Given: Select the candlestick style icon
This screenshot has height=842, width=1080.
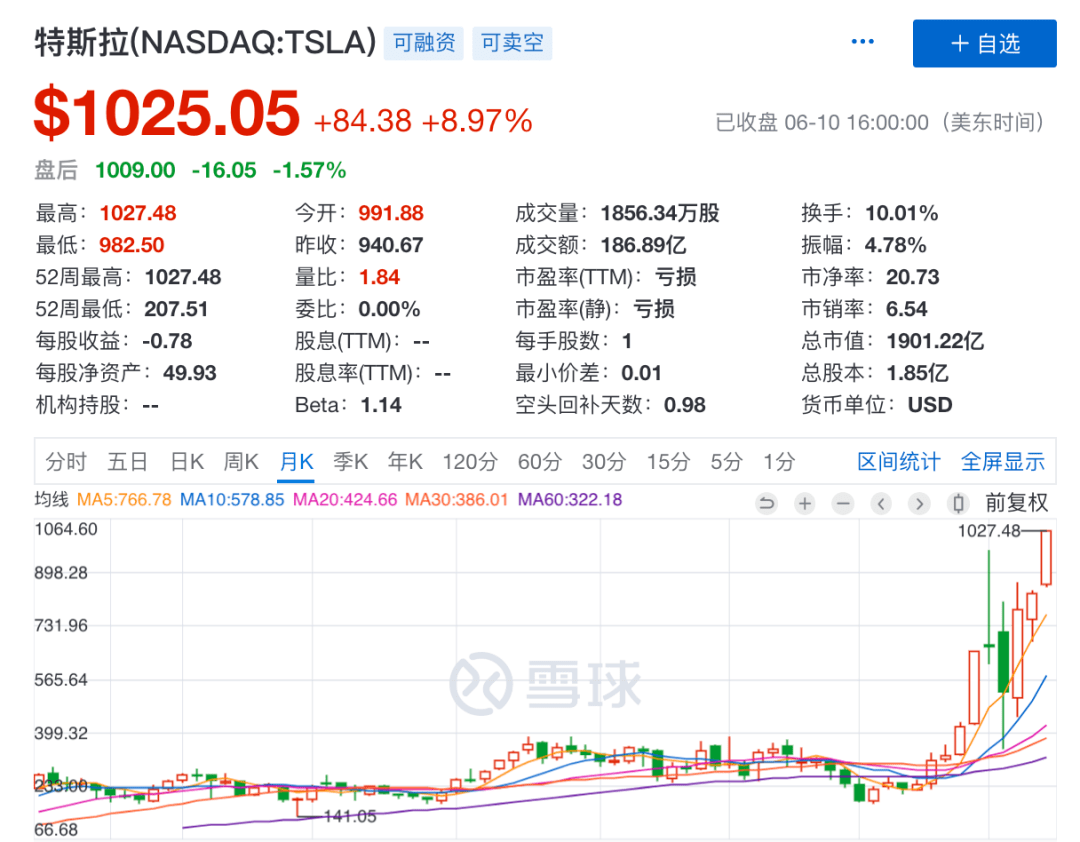Looking at the screenshot, I should coord(957,503).
